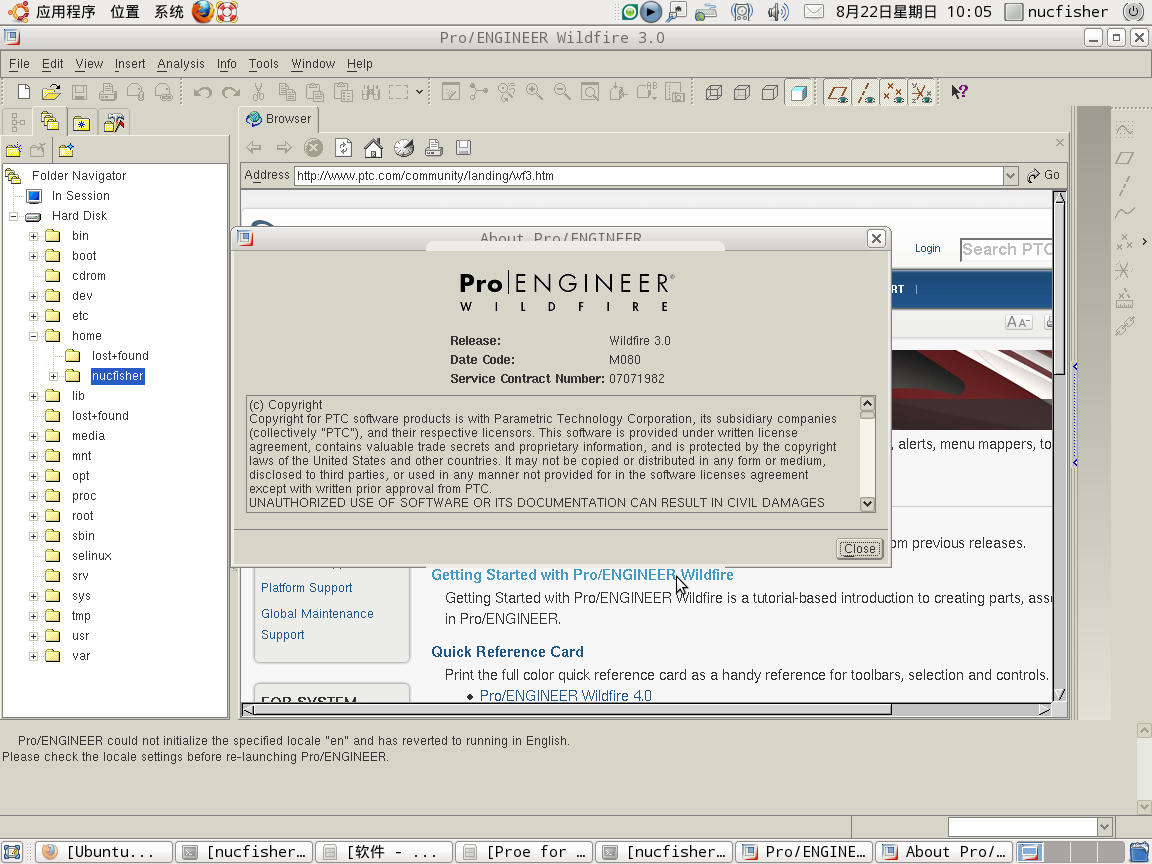The height and width of the screenshot is (864, 1152).
Task: Open the Favorites navigator tab icon
Action: coord(82,123)
